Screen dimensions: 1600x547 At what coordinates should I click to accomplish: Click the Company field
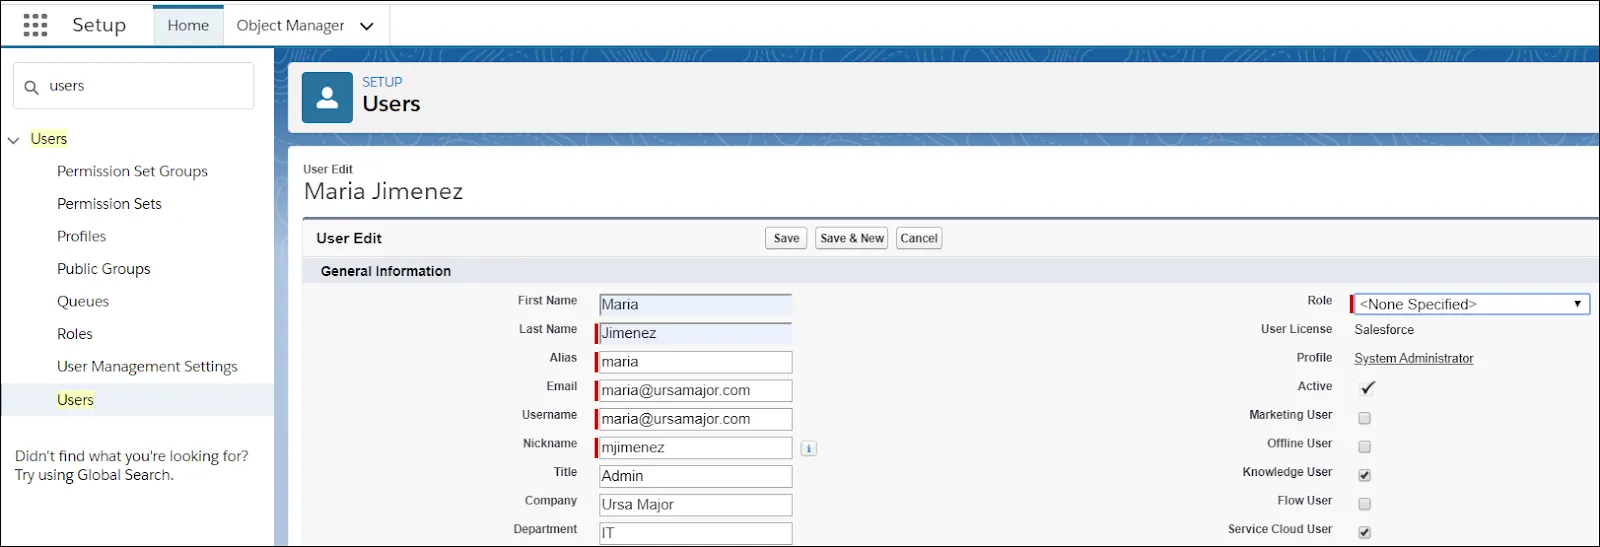coord(696,505)
